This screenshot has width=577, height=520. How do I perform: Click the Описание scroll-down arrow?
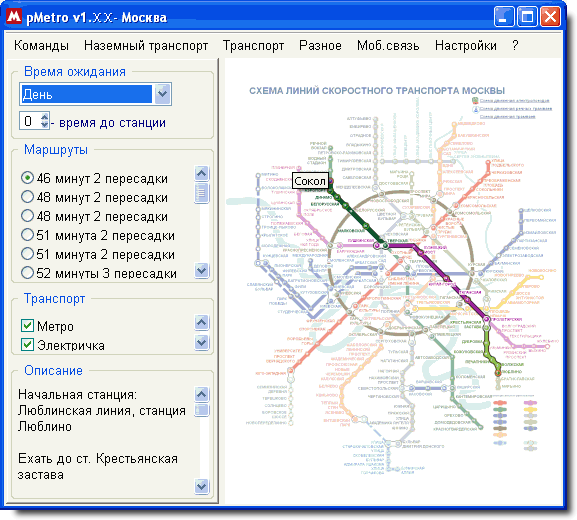(x=202, y=487)
